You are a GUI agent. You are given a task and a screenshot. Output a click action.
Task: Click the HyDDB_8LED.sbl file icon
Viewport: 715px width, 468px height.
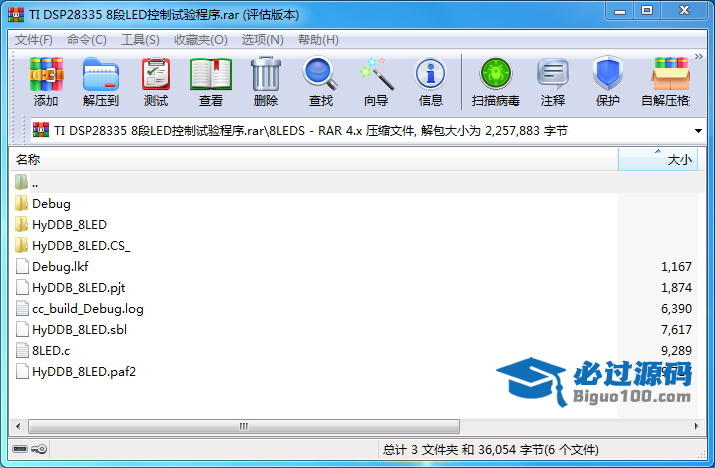[22, 329]
